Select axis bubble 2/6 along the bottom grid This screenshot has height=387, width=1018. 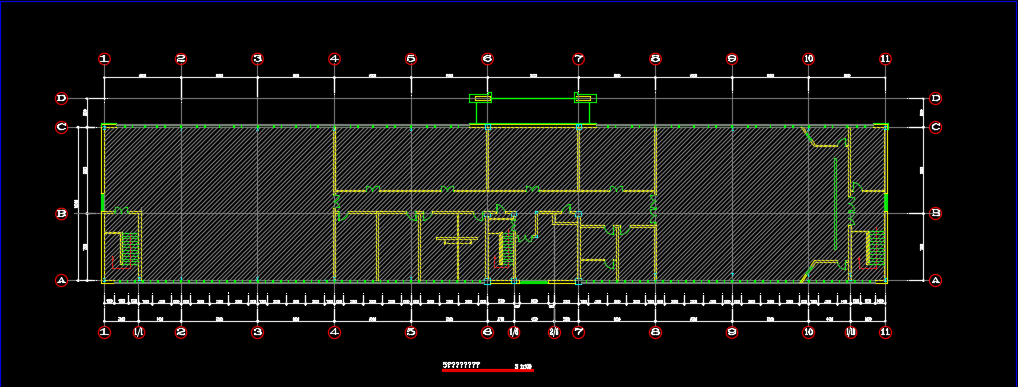(x=554, y=332)
